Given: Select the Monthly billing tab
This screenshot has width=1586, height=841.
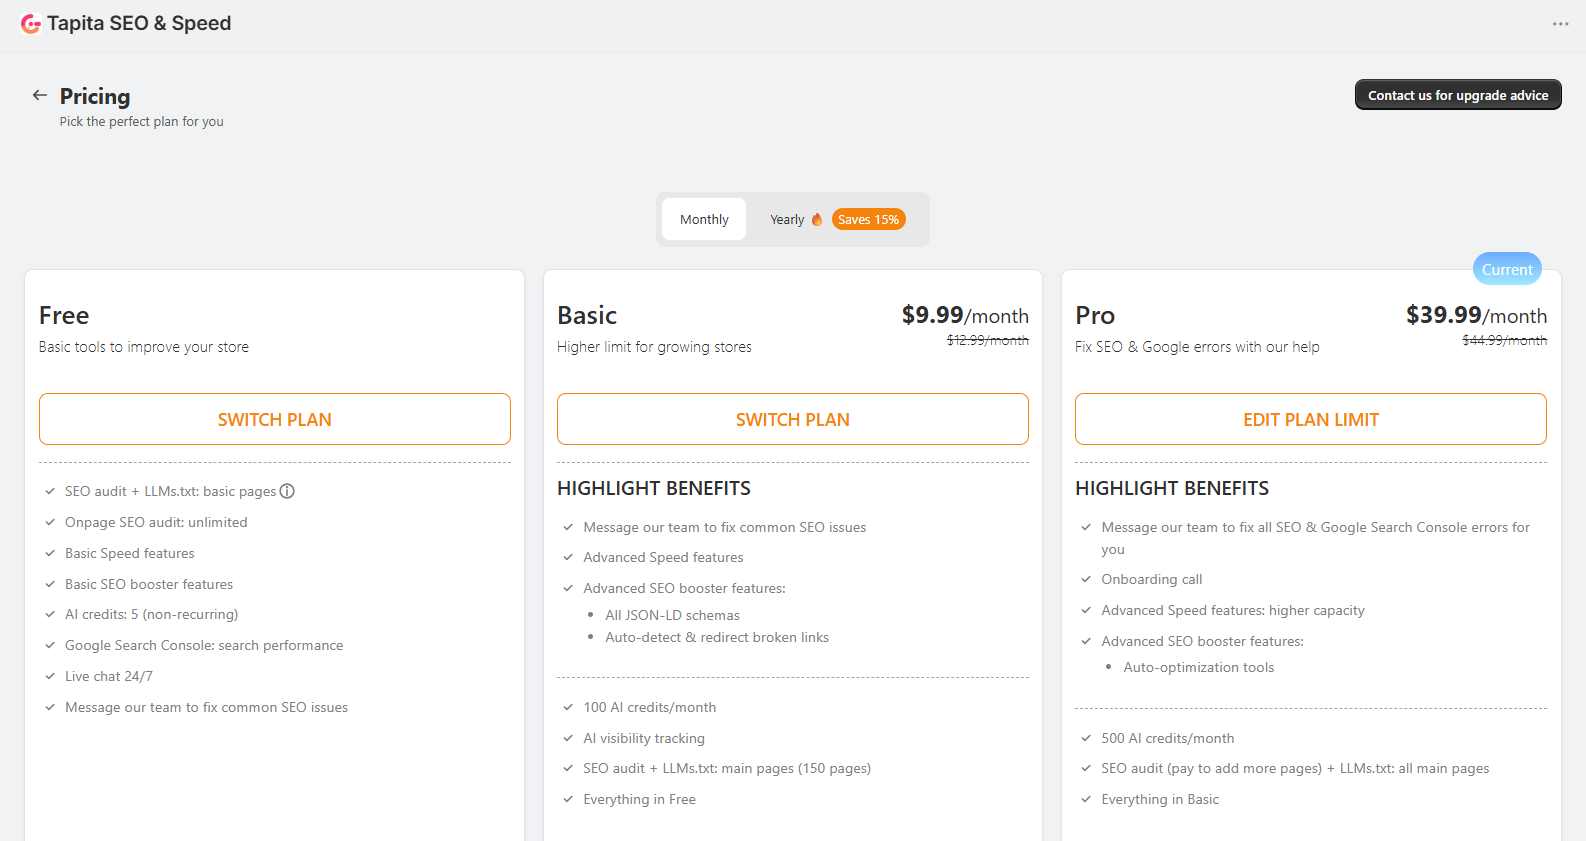Looking at the screenshot, I should coord(704,219).
